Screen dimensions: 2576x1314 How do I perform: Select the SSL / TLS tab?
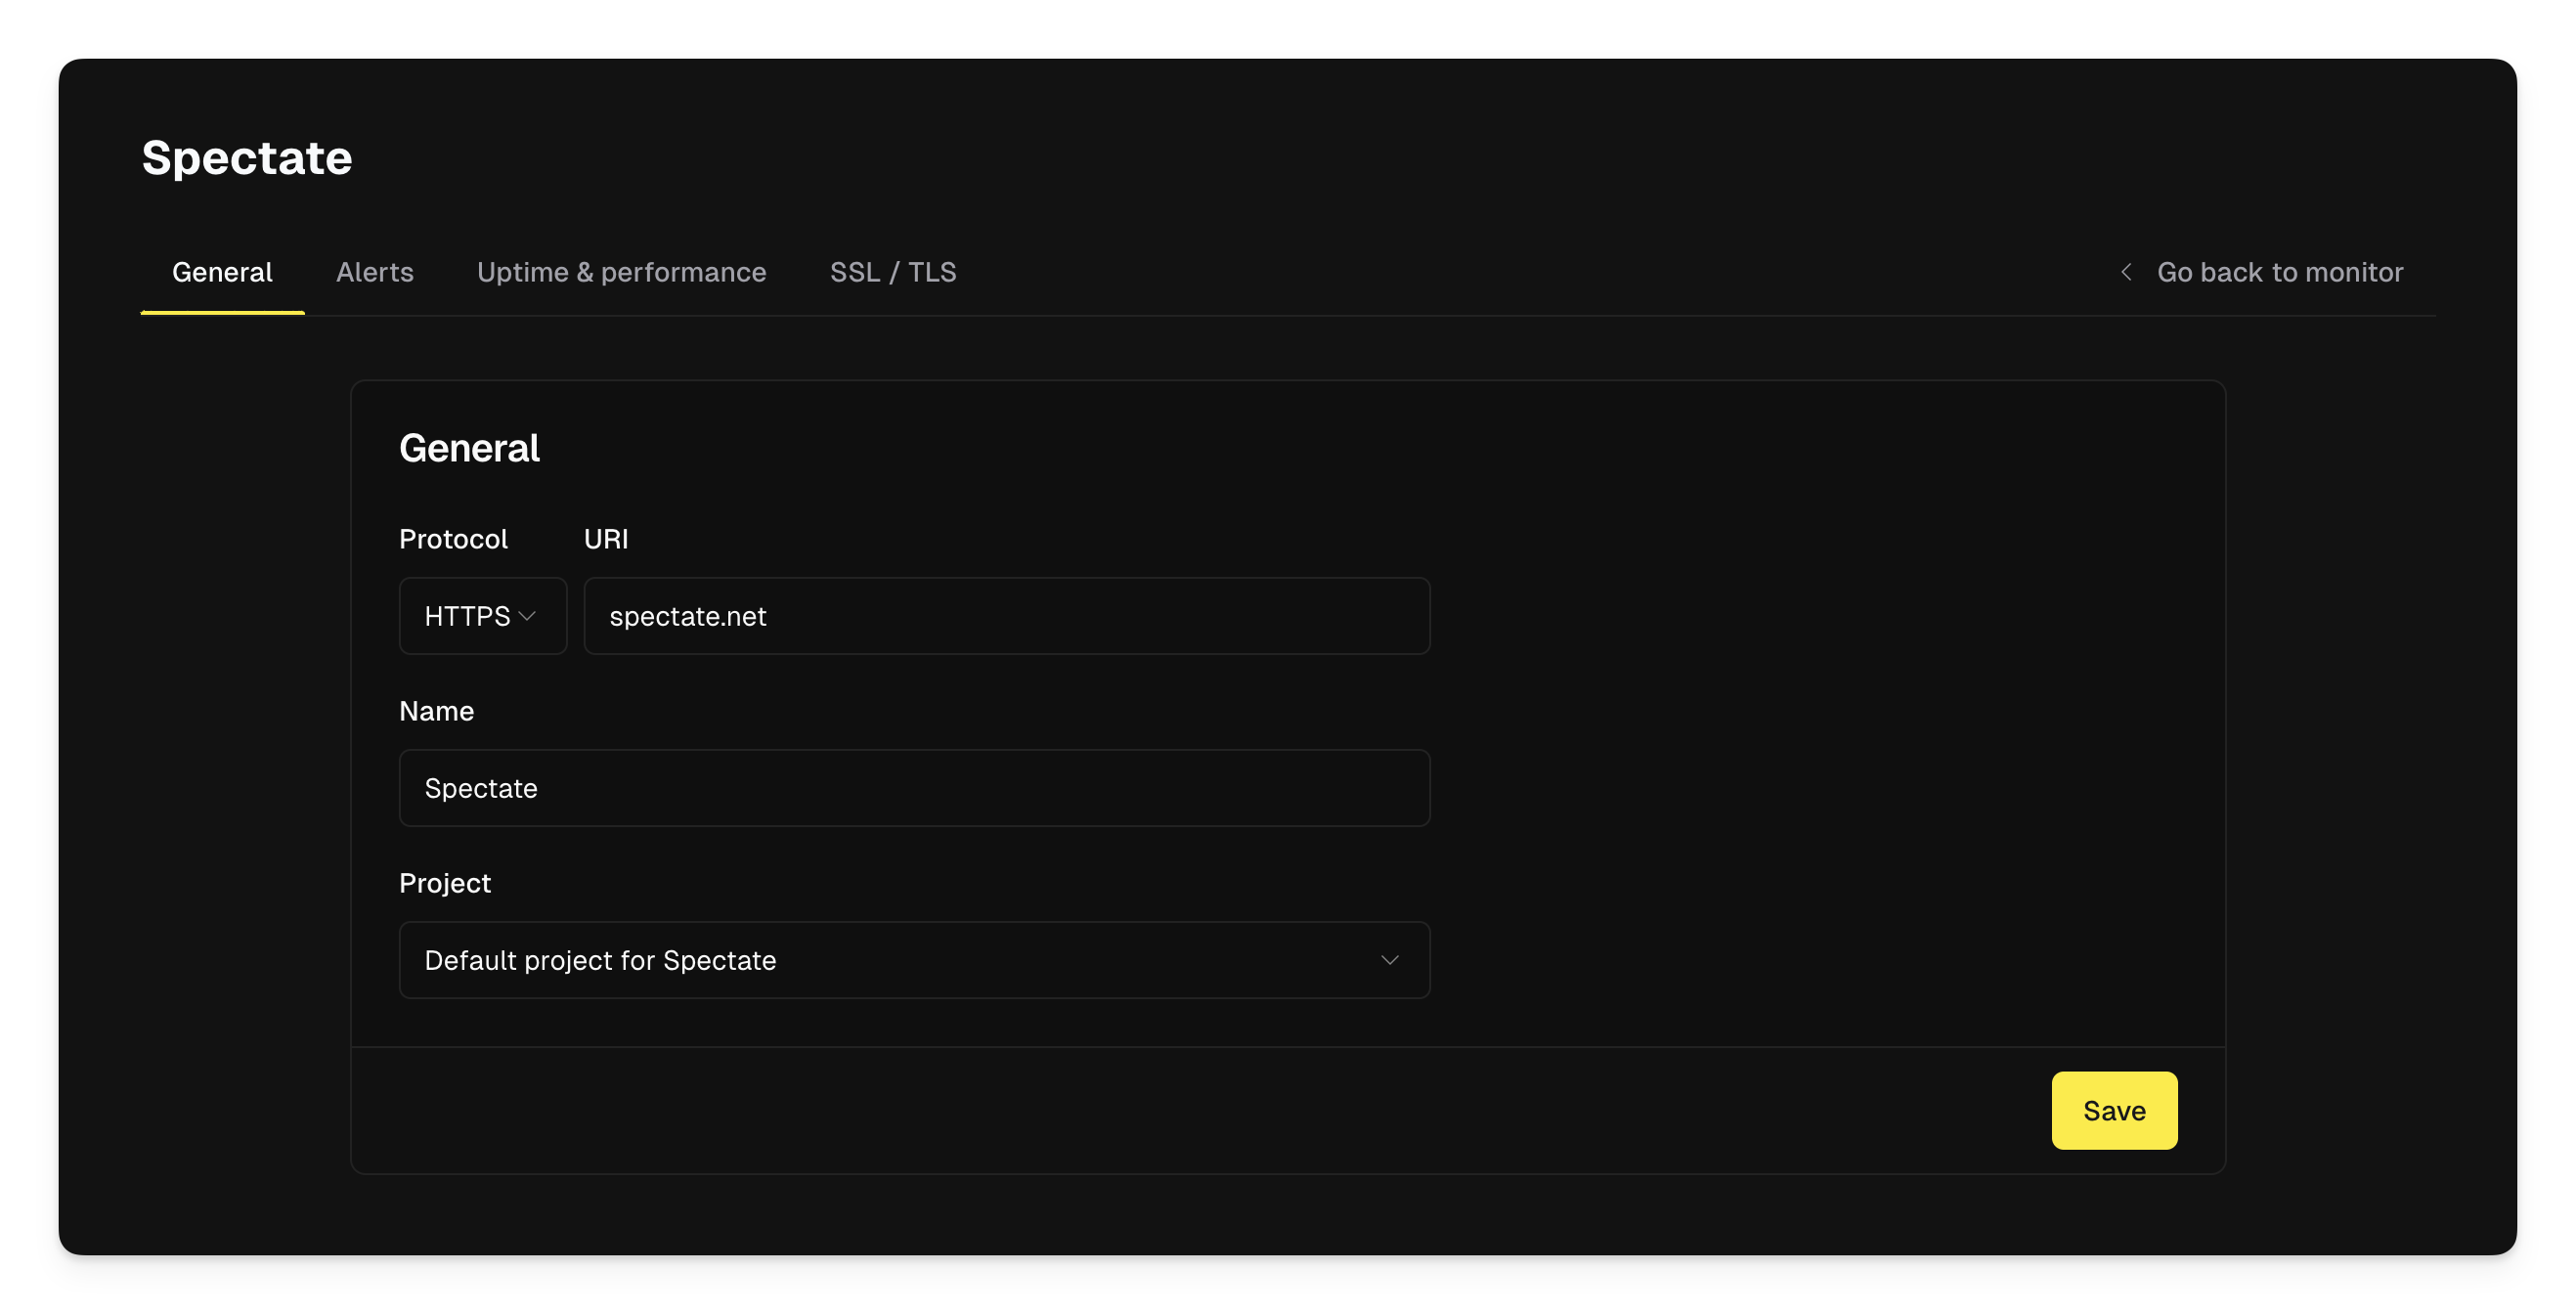click(x=892, y=272)
